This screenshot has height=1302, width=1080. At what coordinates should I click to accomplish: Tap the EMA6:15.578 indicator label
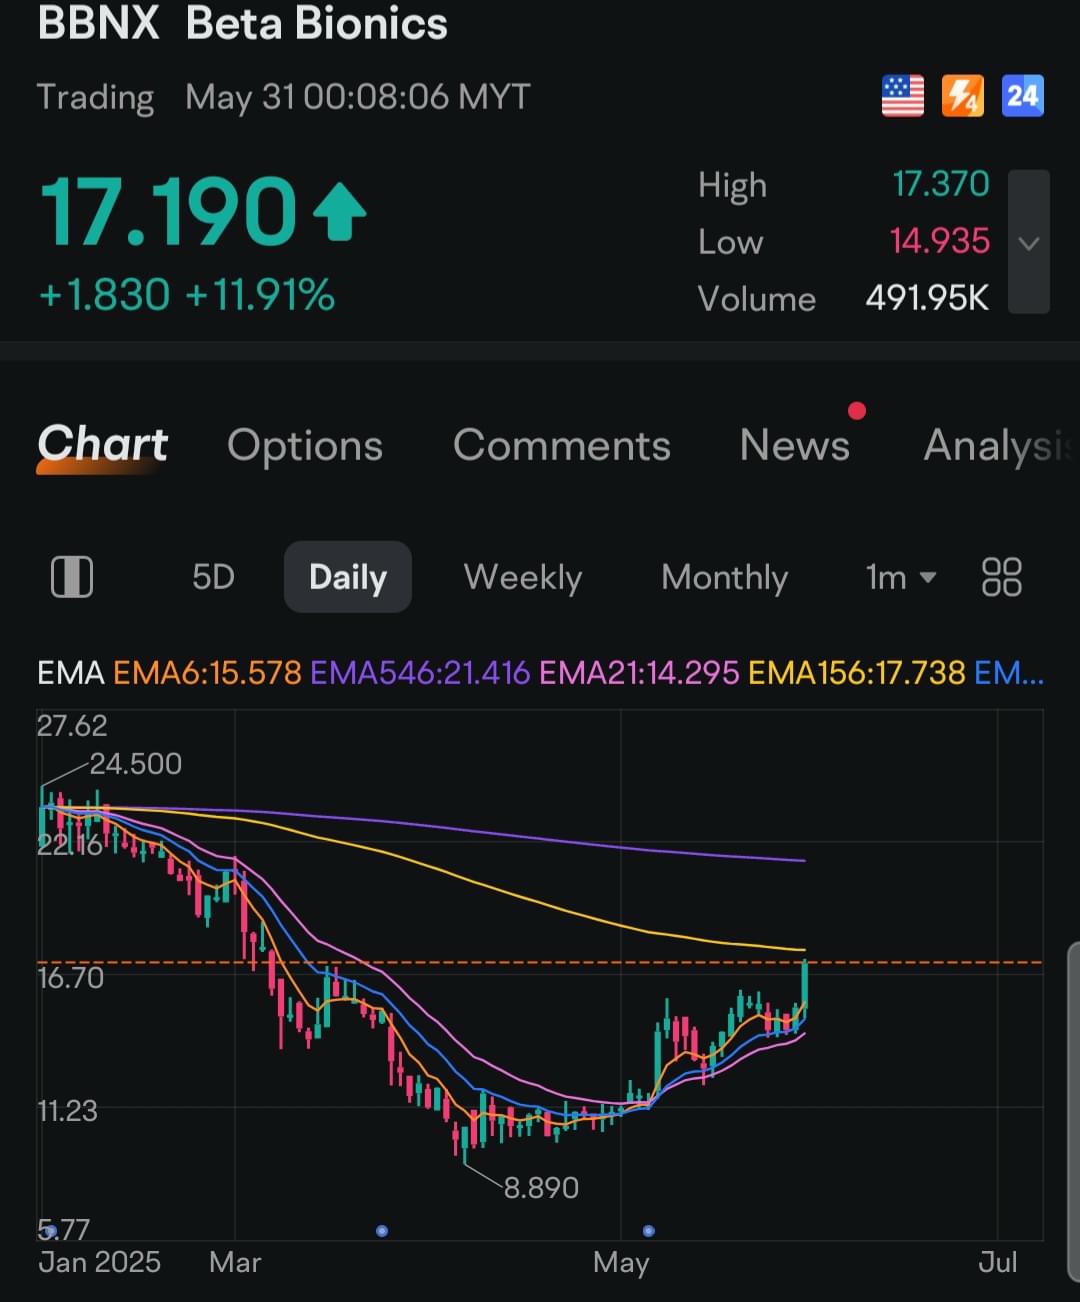click(x=207, y=672)
